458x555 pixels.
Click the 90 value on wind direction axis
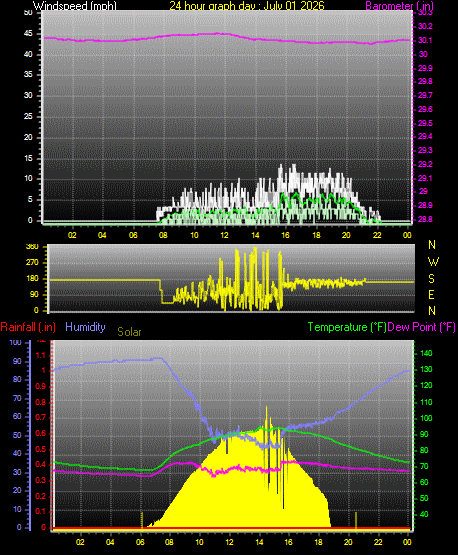(34, 294)
